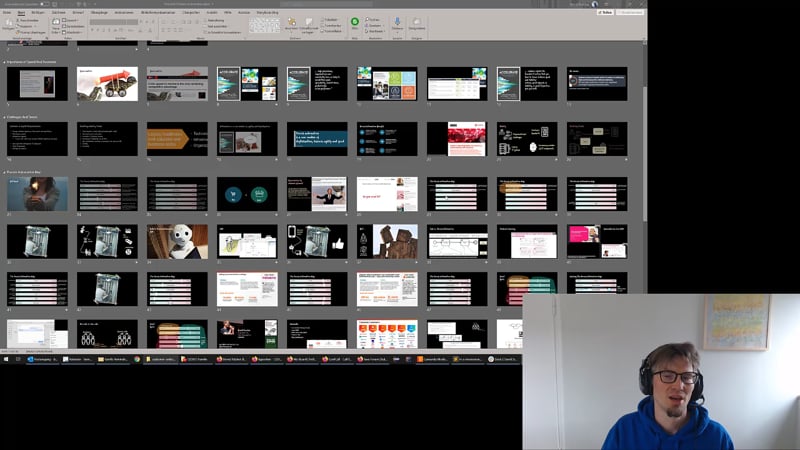Click the Kommentare button
800x450 pixels.
tap(632, 12)
